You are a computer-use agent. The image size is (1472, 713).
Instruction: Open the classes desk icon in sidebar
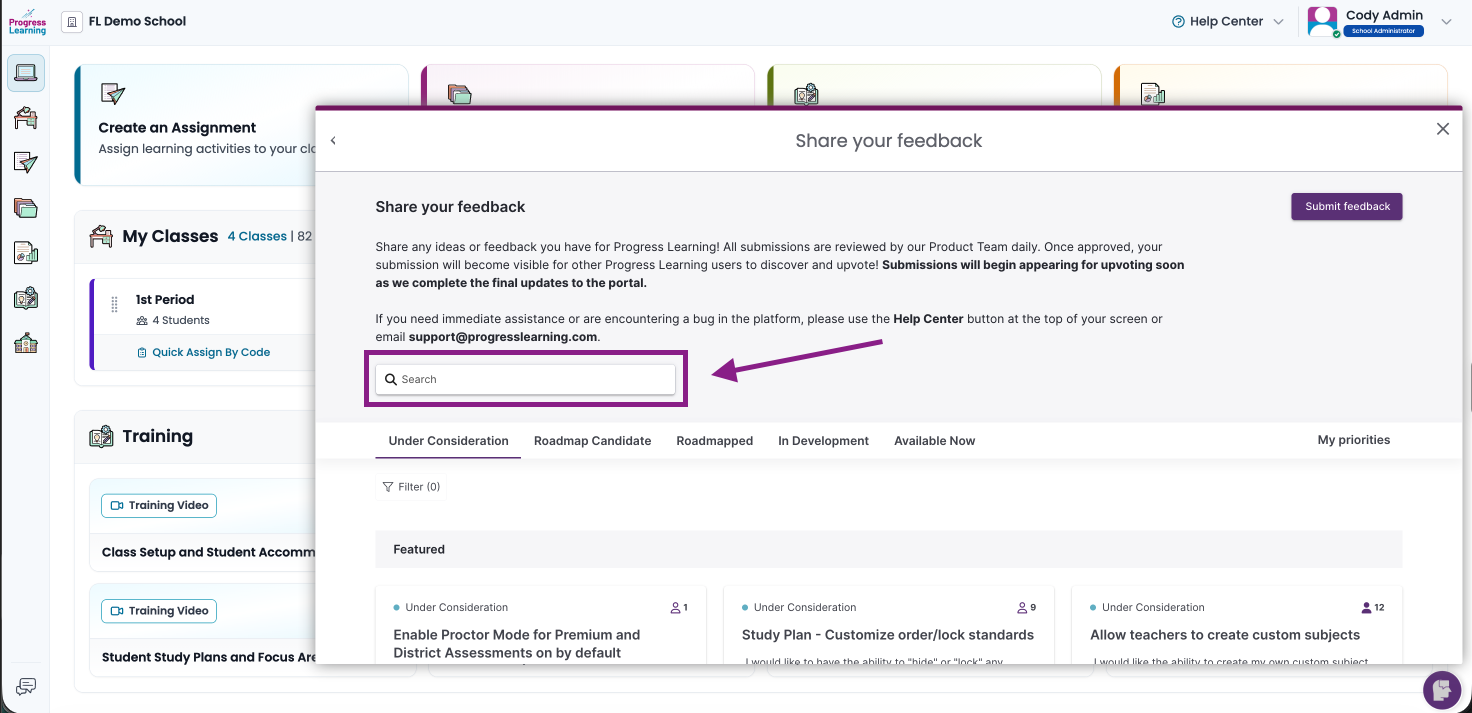pos(26,118)
